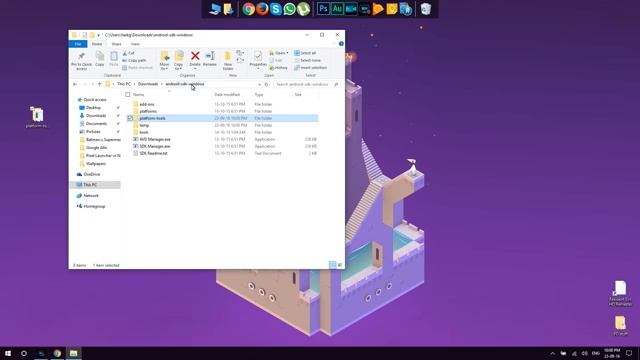The image size is (640, 360).
Task: Open Photoshop from the top dock
Action: coord(323,9)
